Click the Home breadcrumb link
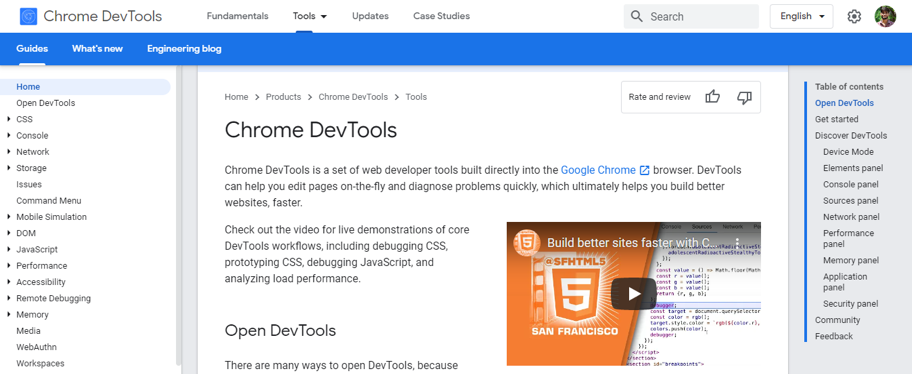This screenshot has width=912, height=374. pyautogui.click(x=236, y=97)
